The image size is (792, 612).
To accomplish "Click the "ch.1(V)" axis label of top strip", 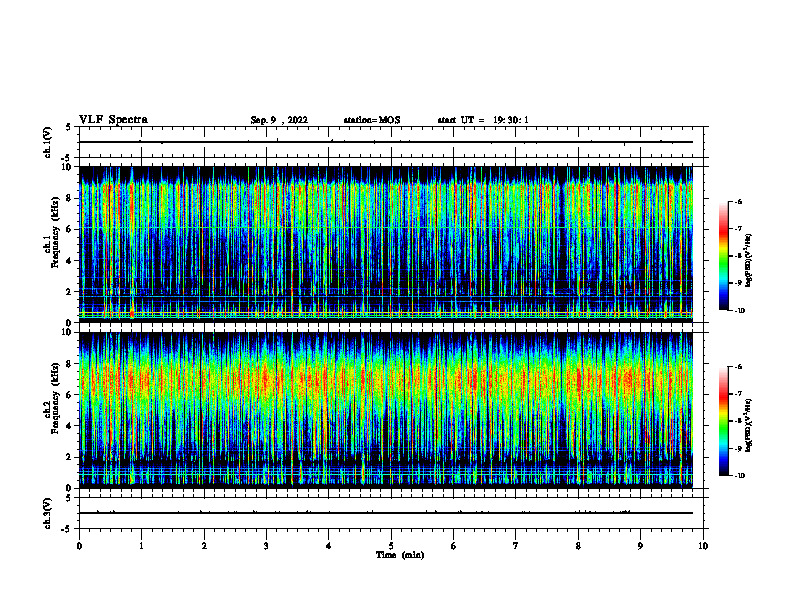I will point(48,142).
